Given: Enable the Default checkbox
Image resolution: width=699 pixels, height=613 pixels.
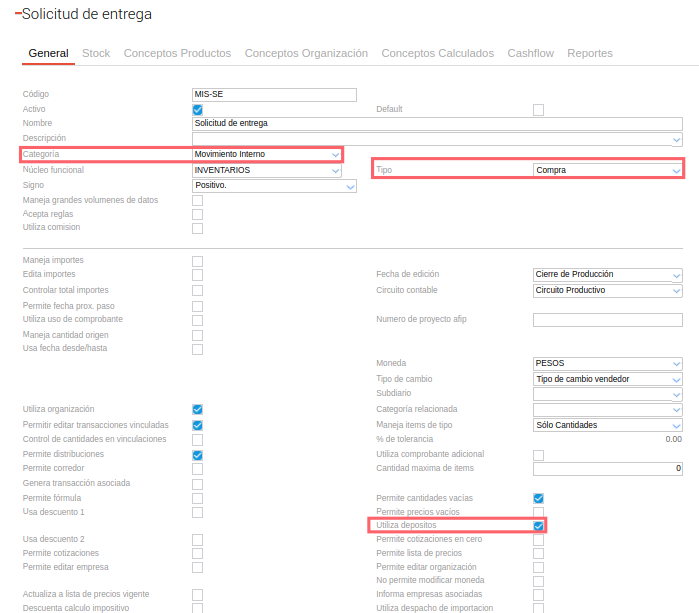Looking at the screenshot, I should (x=539, y=109).
